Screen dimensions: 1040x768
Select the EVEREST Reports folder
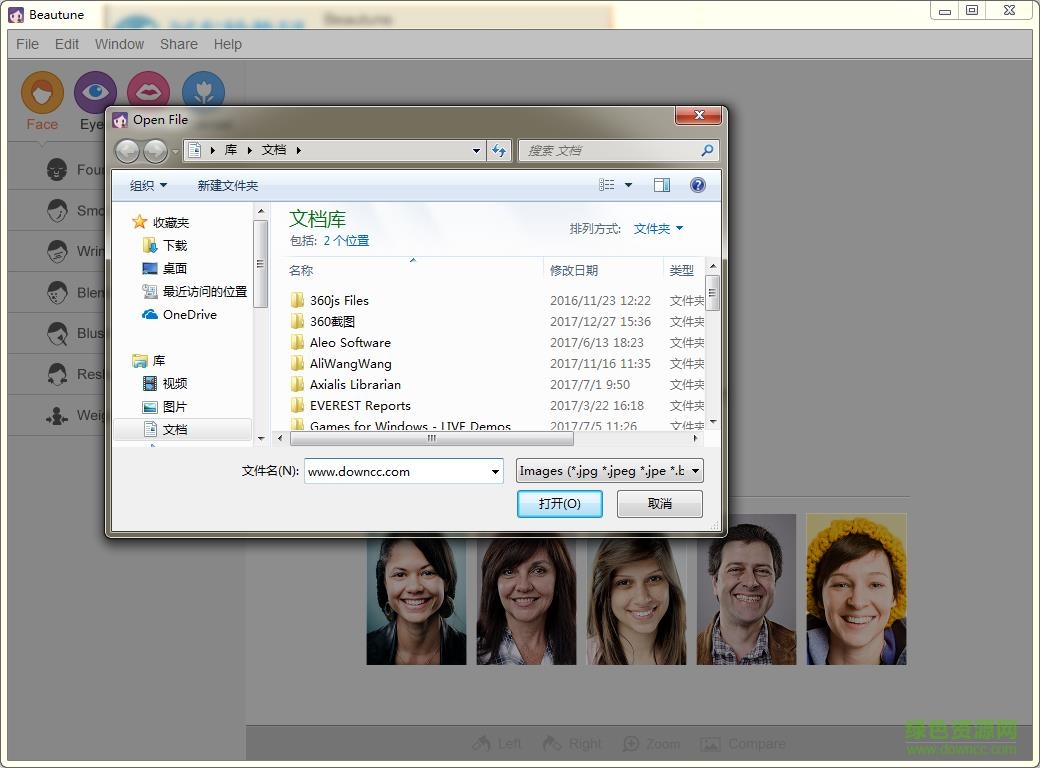pos(360,405)
